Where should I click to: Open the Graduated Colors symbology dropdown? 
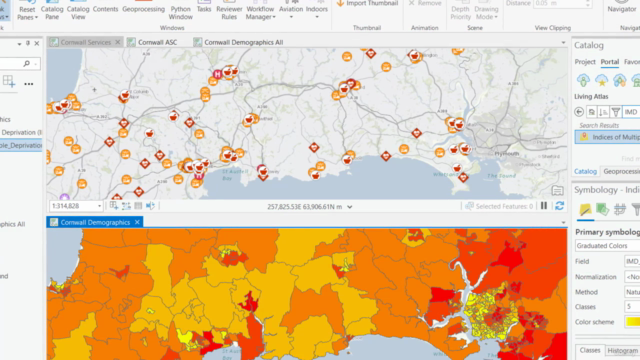[x=607, y=246]
